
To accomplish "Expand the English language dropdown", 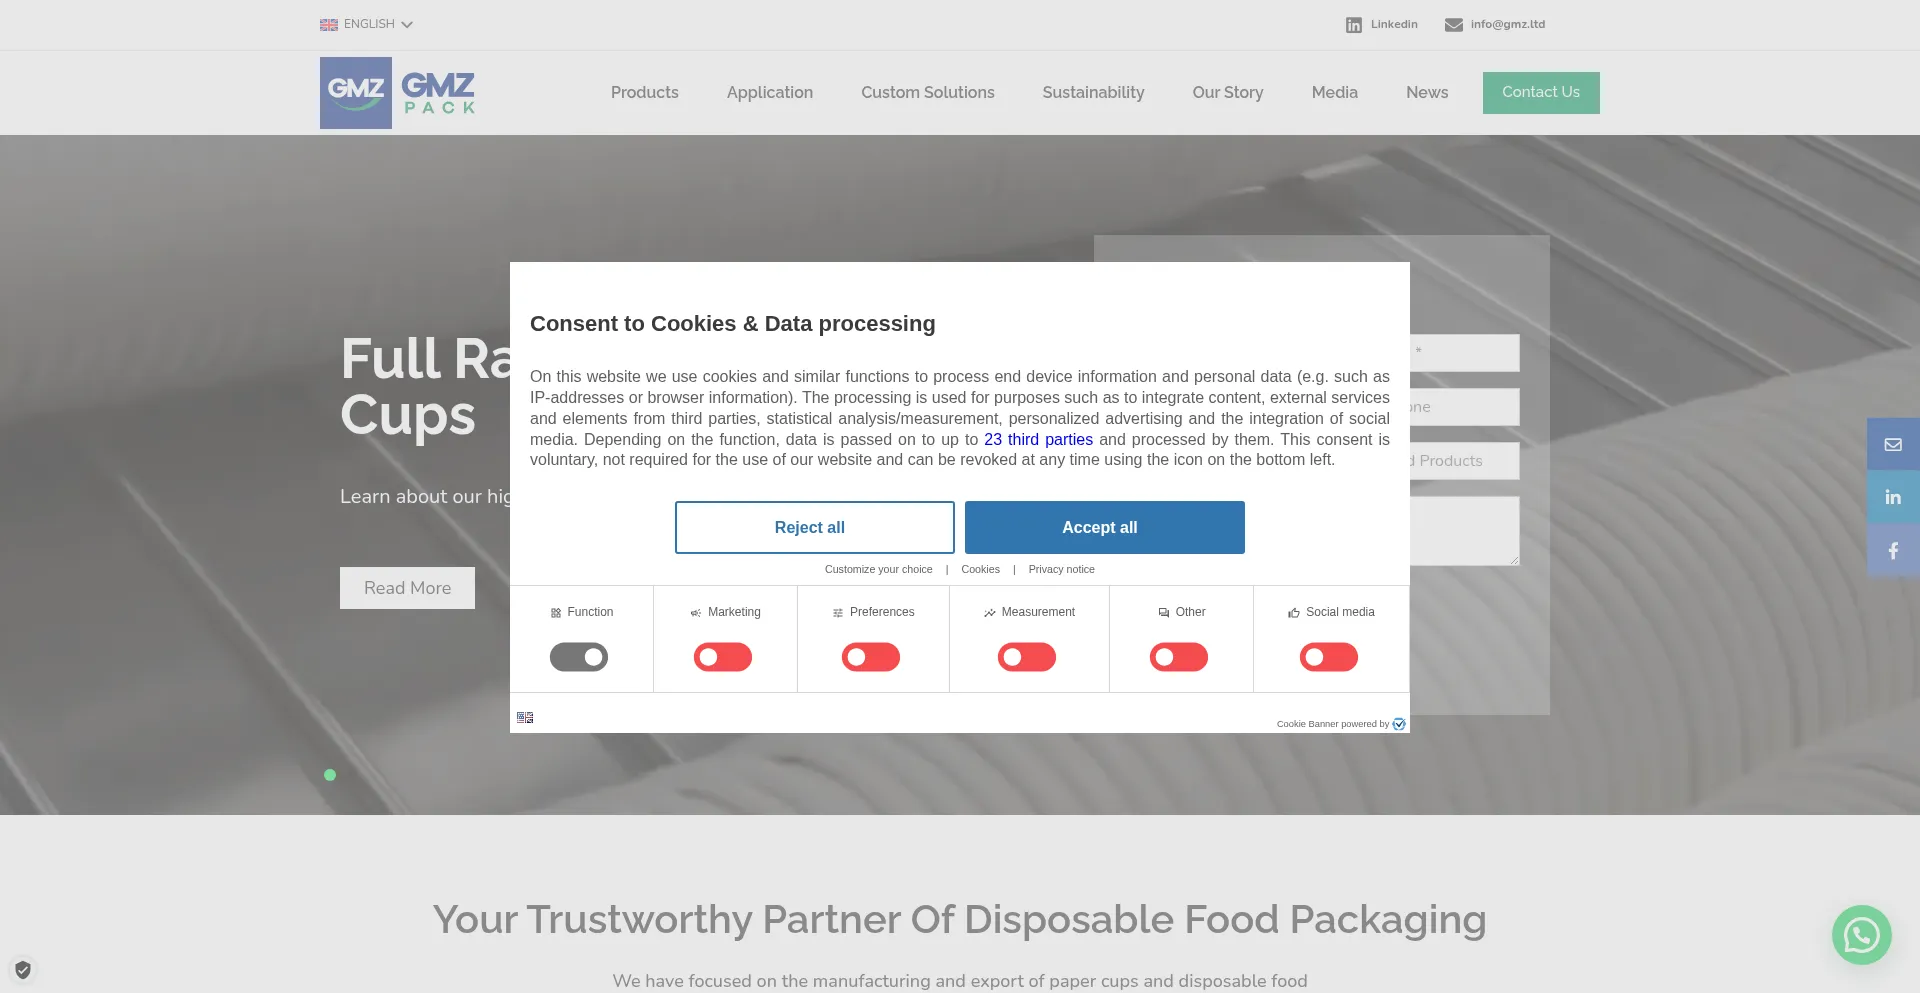I will [367, 24].
